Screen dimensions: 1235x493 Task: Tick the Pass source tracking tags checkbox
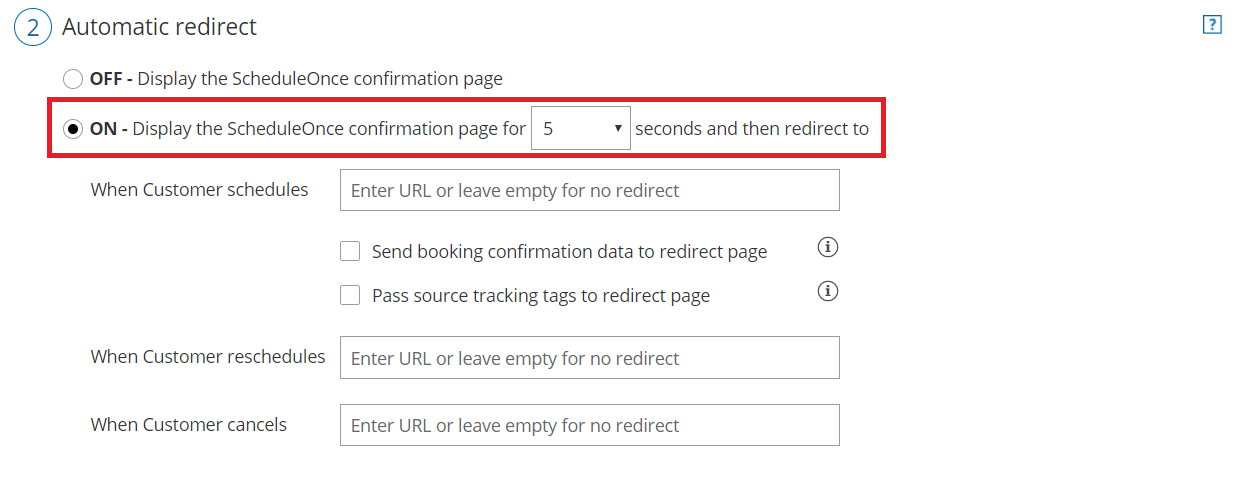tap(350, 296)
